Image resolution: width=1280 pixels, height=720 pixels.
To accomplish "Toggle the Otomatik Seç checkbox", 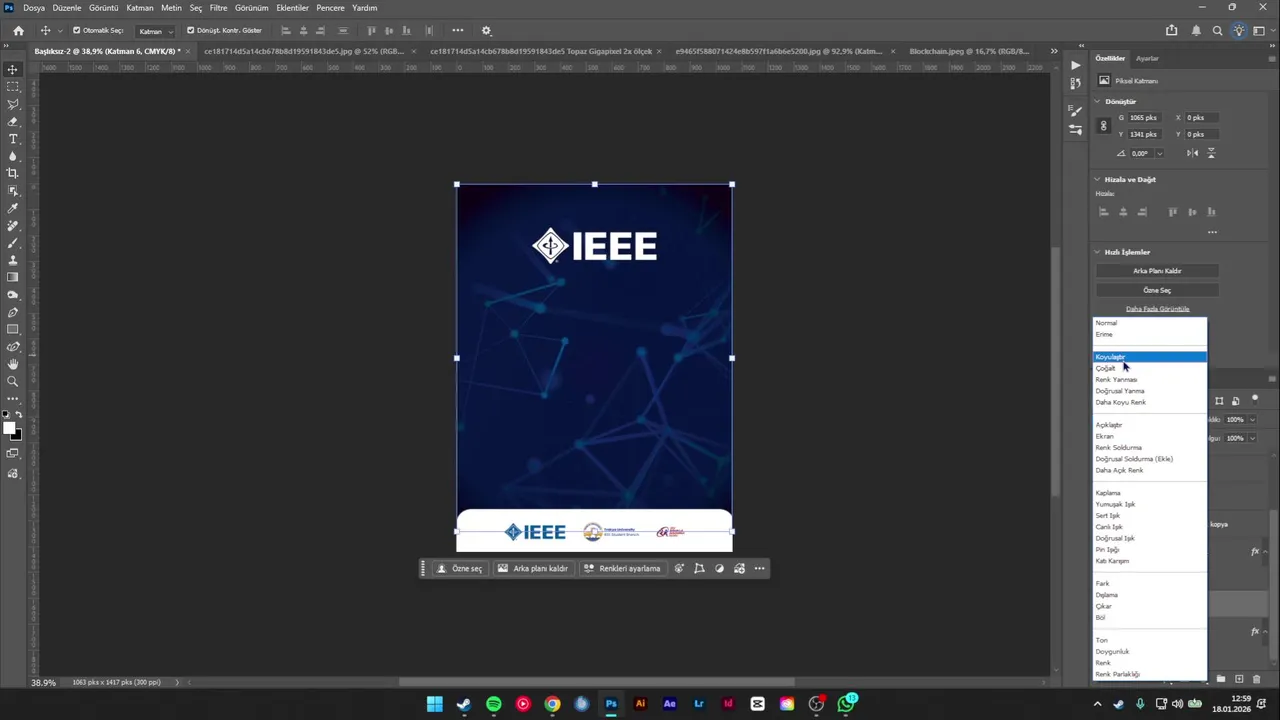I will click(77, 31).
